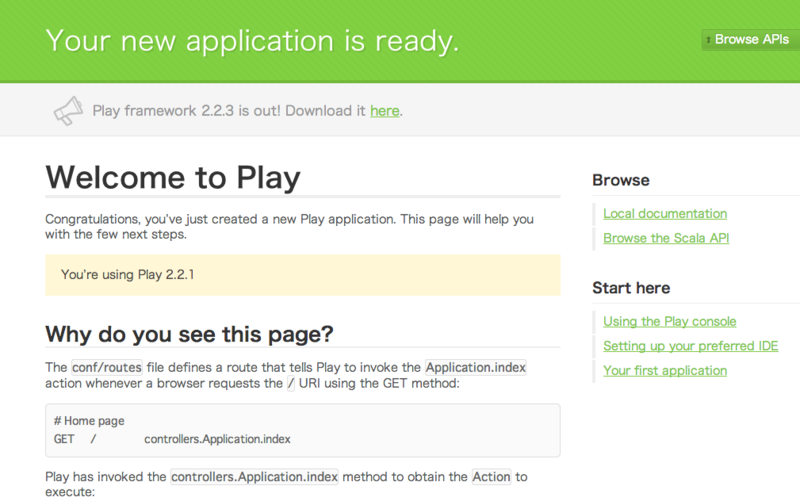Open Your first application link
The width and height of the screenshot is (800, 501).
[665, 370]
